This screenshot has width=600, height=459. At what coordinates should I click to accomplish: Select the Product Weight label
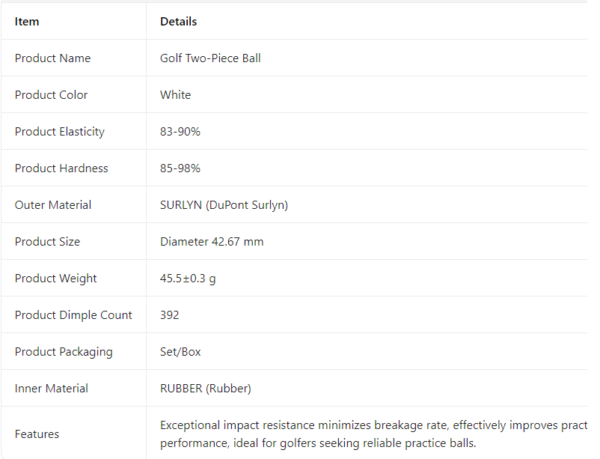[x=55, y=278]
